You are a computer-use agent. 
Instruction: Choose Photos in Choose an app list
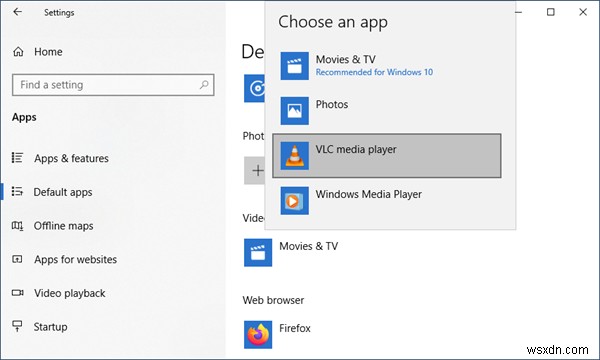pos(386,111)
